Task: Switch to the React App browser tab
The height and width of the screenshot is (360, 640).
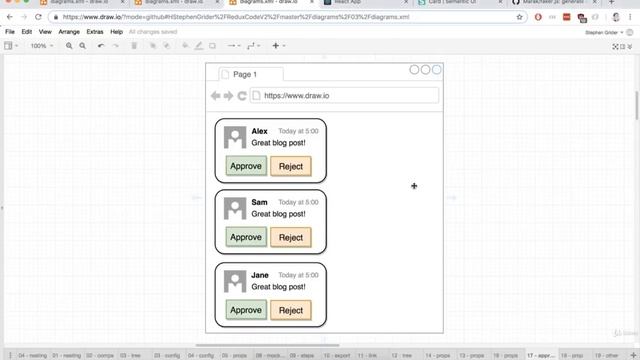Action: [366, 2]
